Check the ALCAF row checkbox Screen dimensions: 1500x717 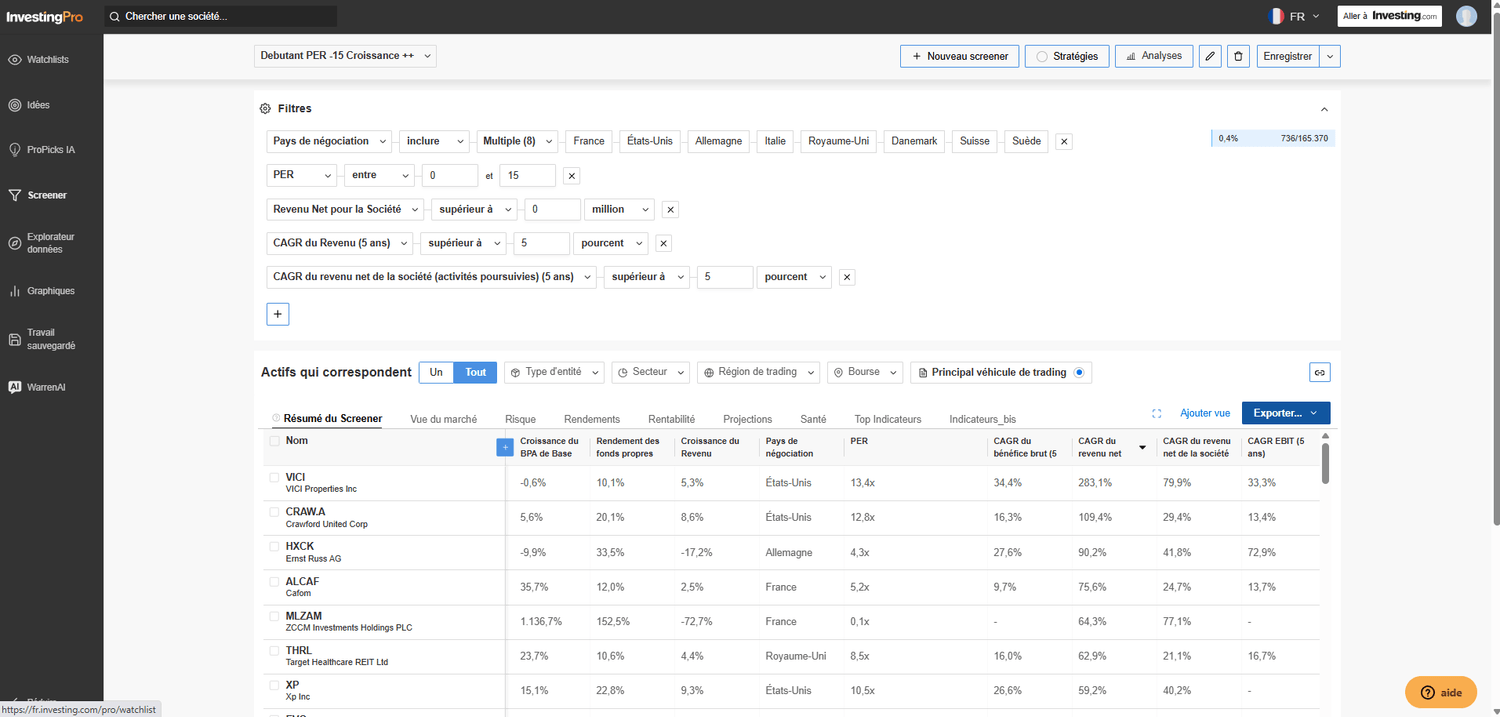(x=275, y=582)
